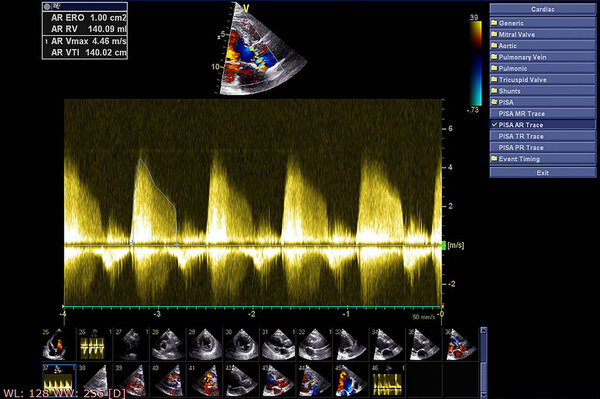Open thumbnail 28 short-axis view
The height and width of the screenshot is (399, 600).
pos(168,344)
